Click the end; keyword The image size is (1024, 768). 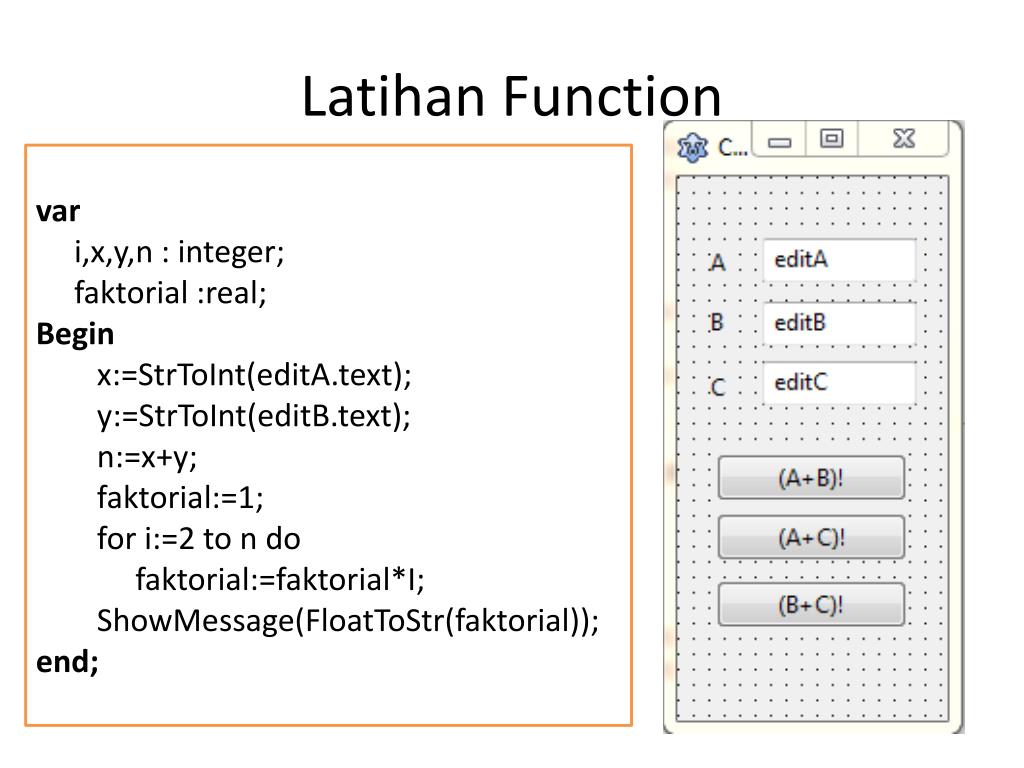[67, 662]
